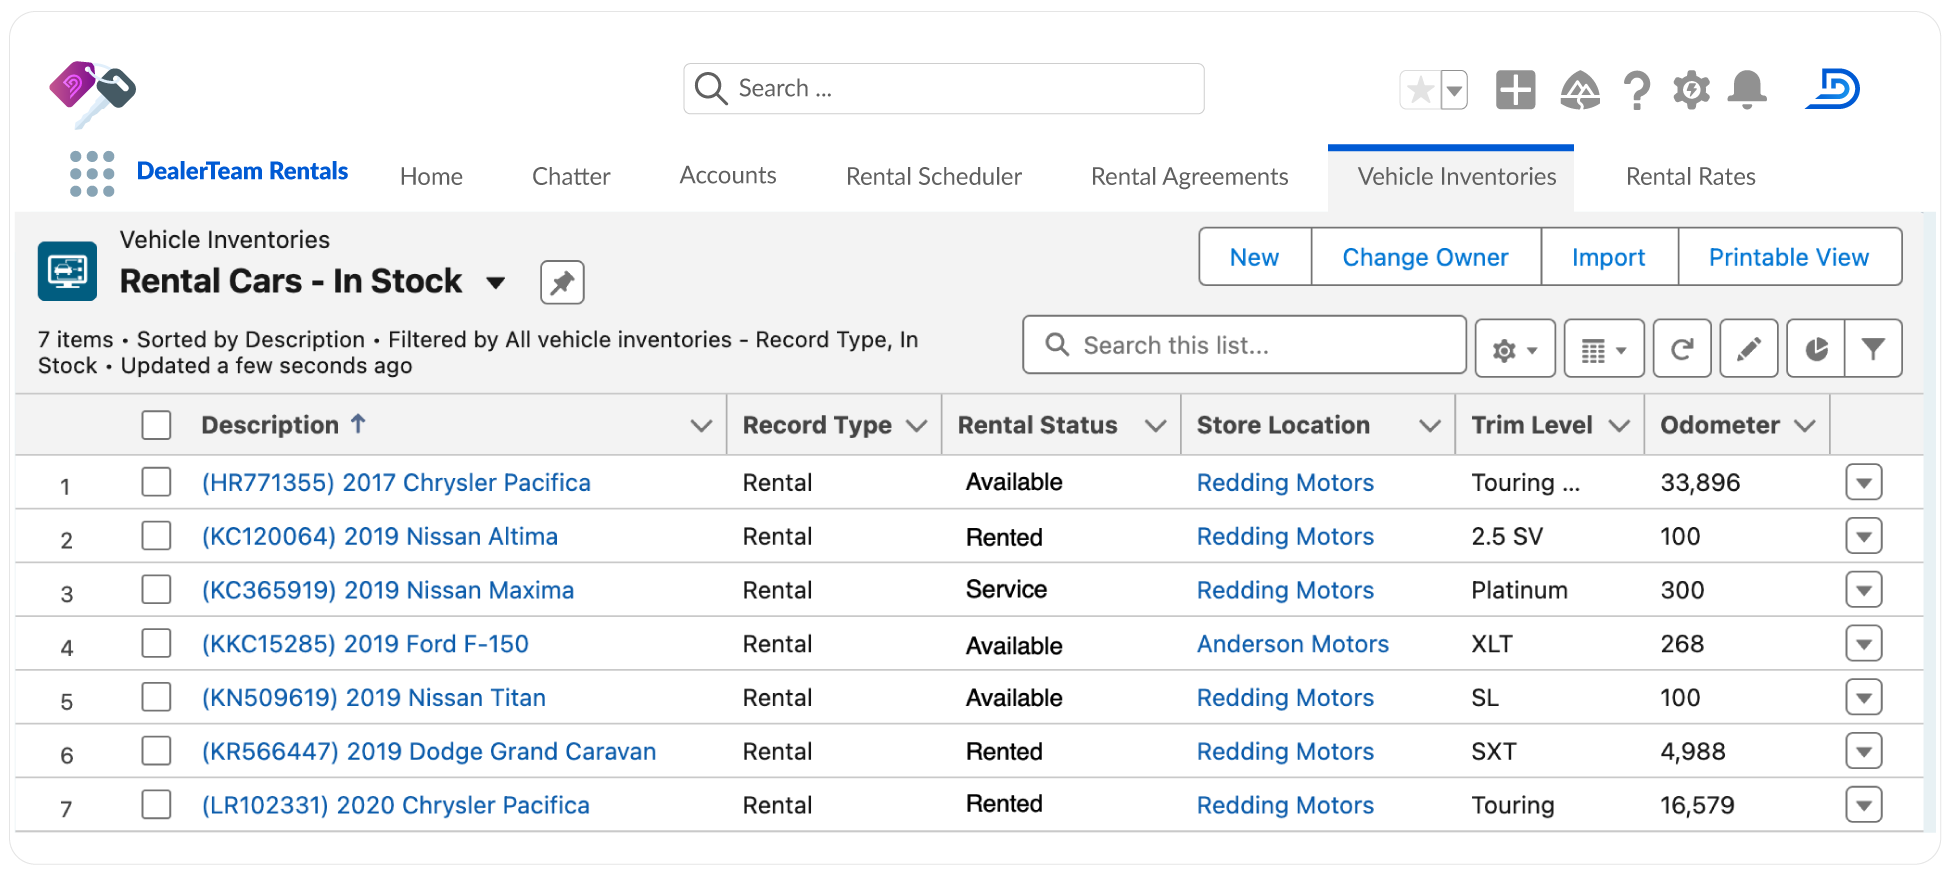Open Redding Motors link in Nissan Titan row

pyautogui.click(x=1285, y=698)
